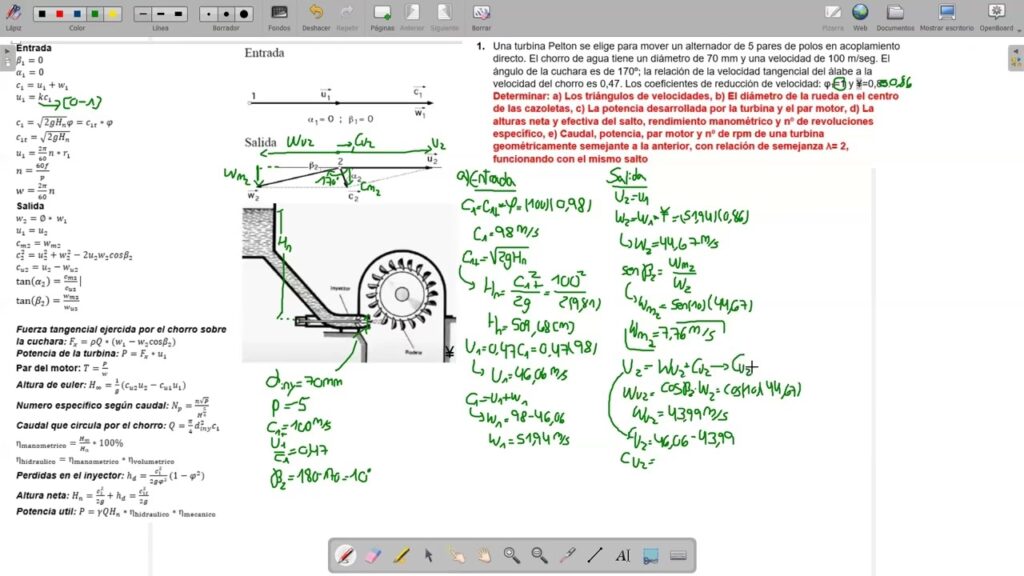Open the Fondos background options

tap(280, 14)
